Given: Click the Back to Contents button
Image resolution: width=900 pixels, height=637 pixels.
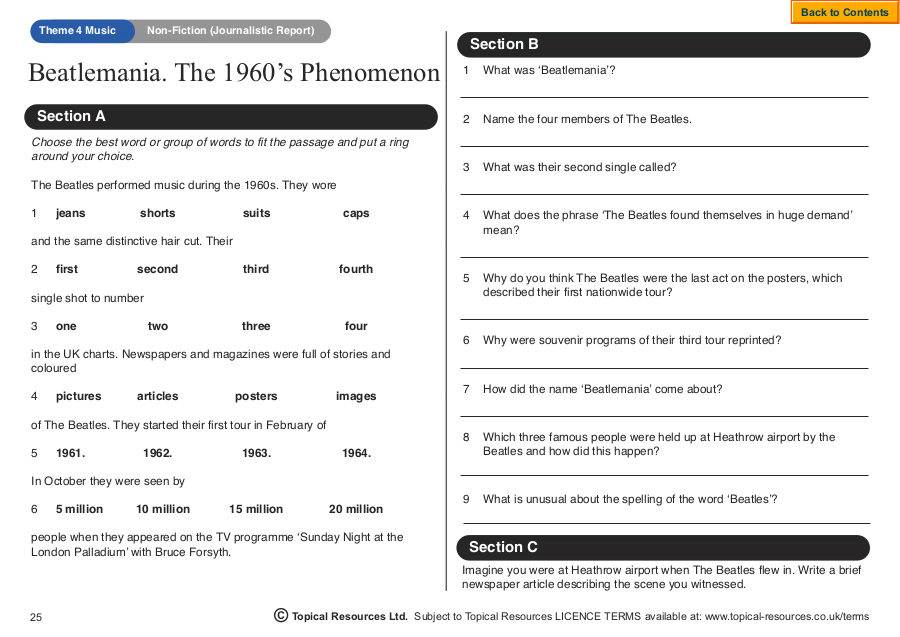Looking at the screenshot, I should pyautogui.click(x=844, y=12).
